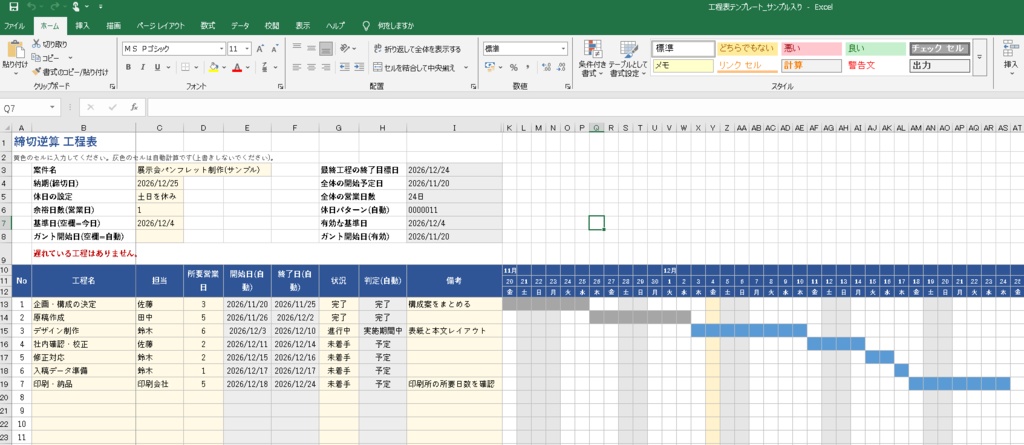Screen dimensions: 1024x445
Task: Open the Name Box dropdown next to Q7
Action: [52, 108]
